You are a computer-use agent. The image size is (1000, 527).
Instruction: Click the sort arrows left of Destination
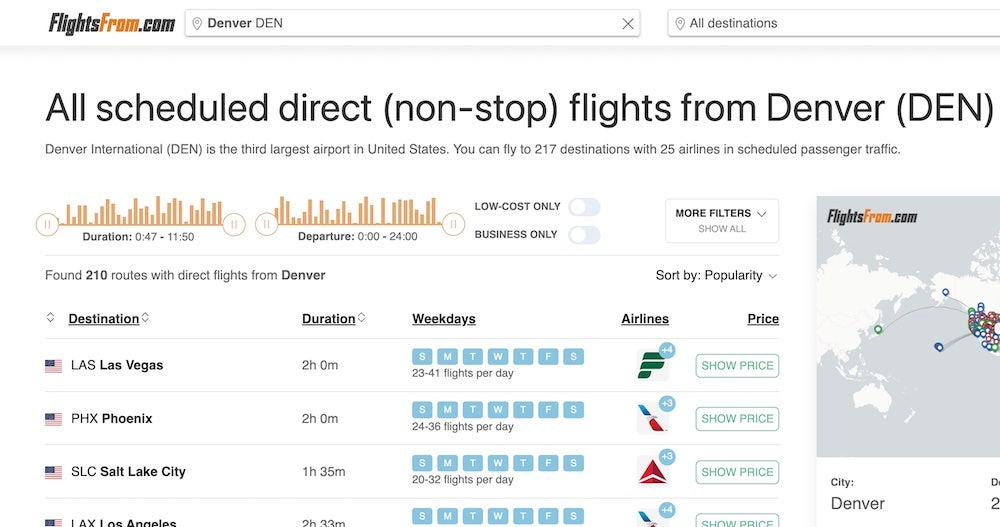[51, 318]
